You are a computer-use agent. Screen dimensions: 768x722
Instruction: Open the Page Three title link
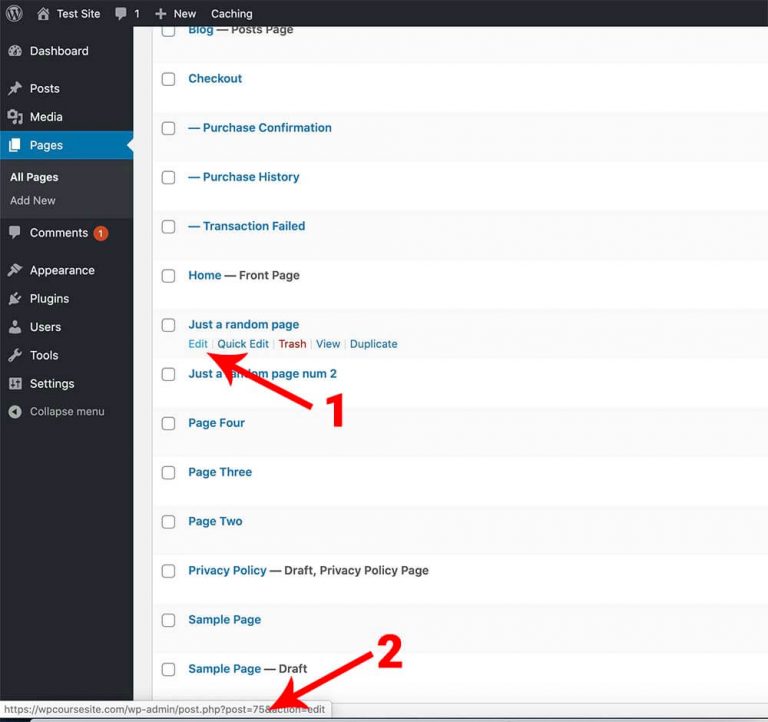coord(220,472)
